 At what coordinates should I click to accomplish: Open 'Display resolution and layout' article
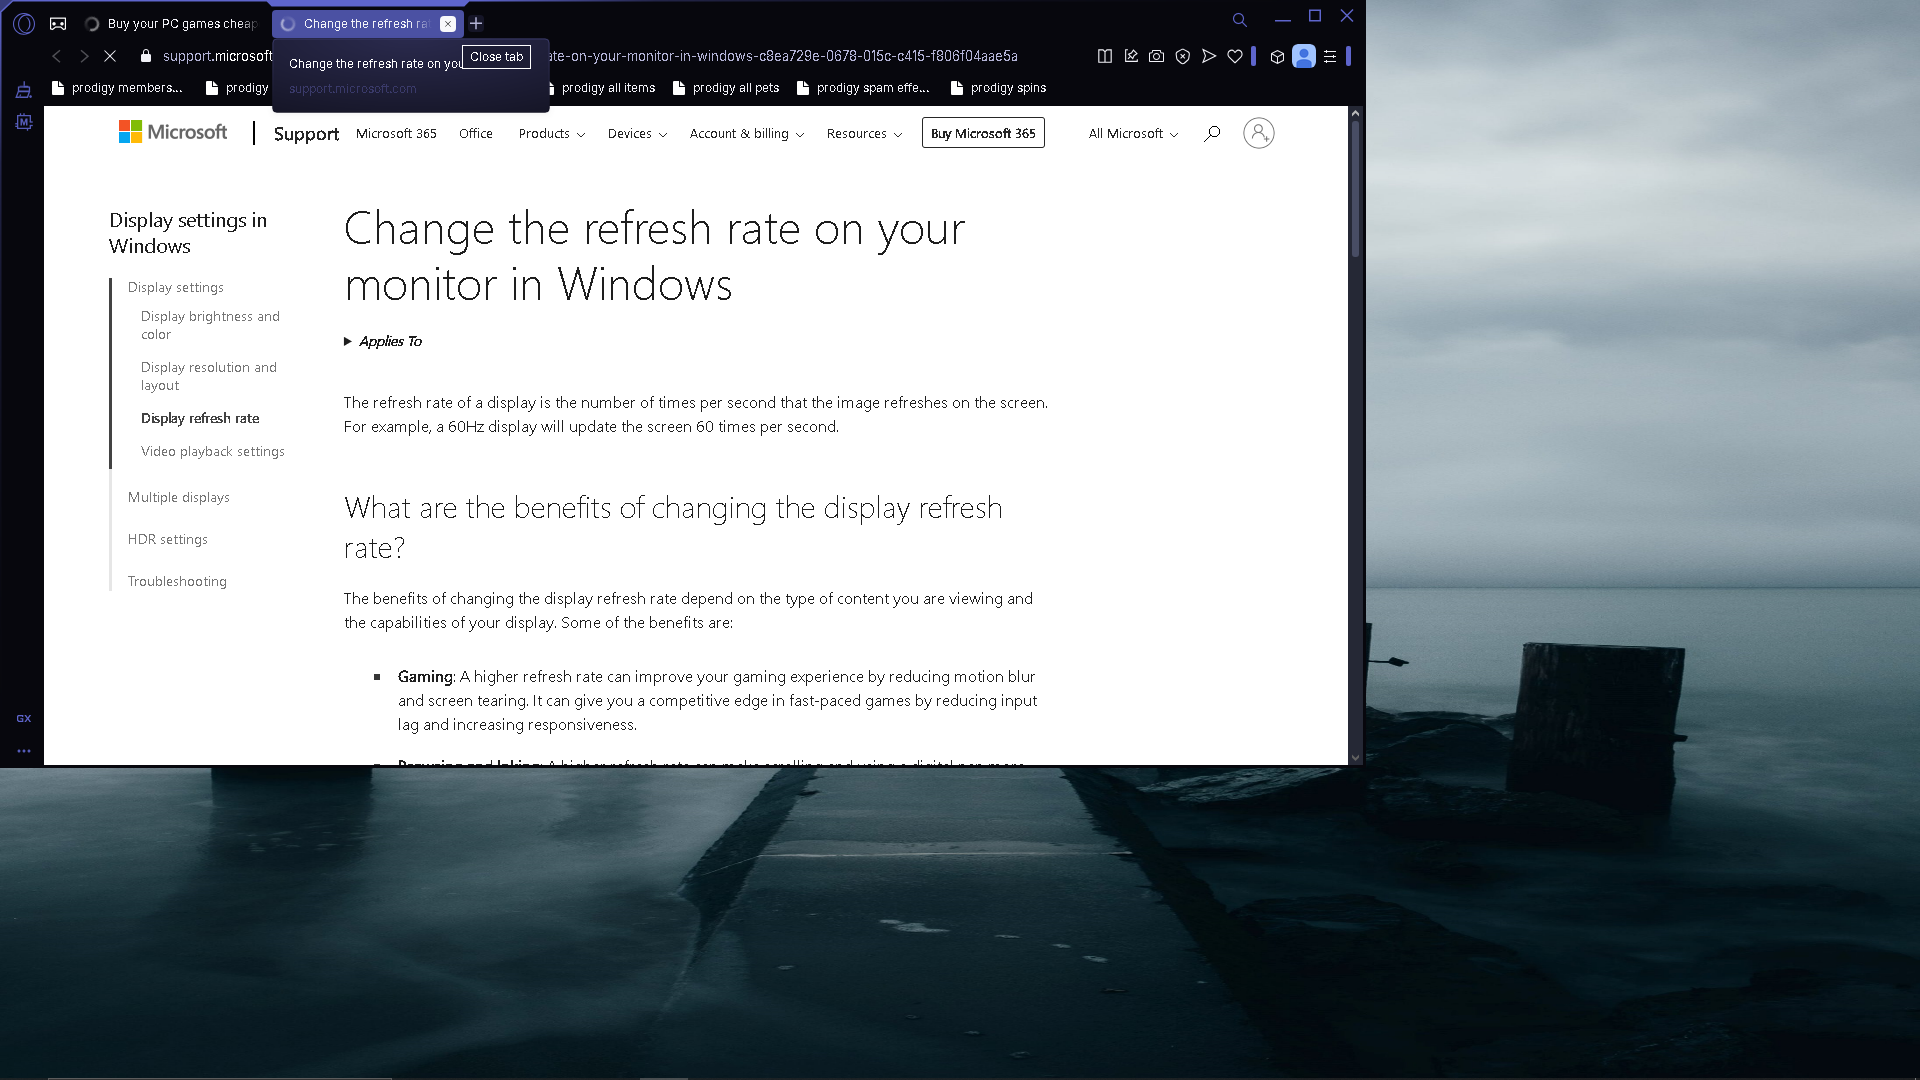tap(209, 376)
